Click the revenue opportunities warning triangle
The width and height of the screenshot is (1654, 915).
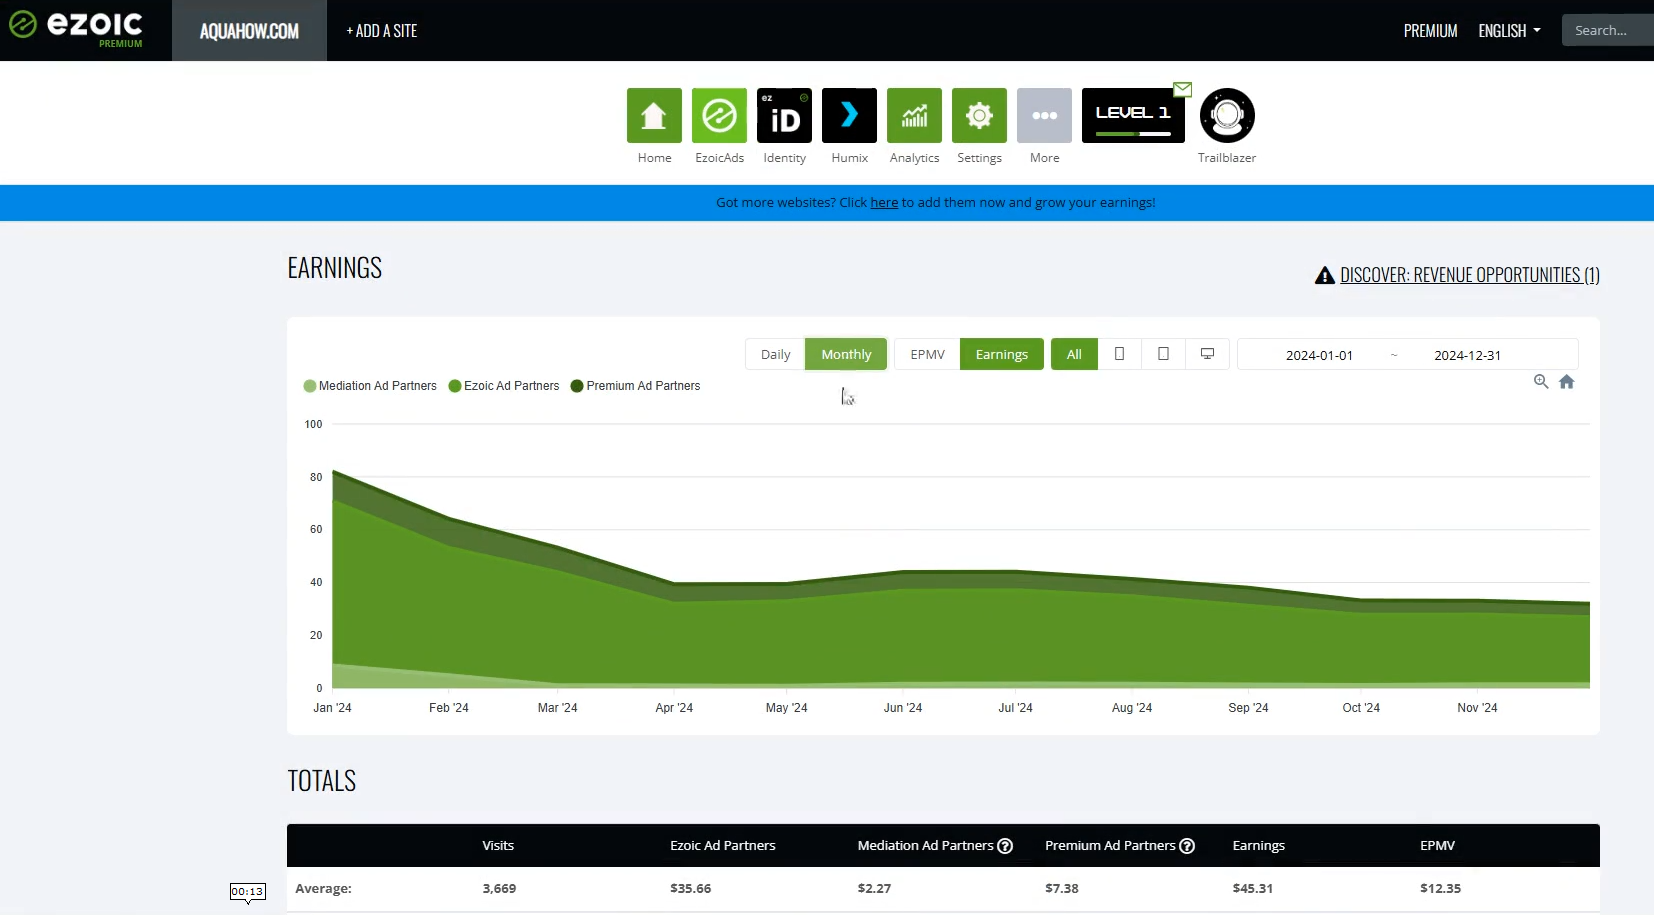click(1324, 275)
